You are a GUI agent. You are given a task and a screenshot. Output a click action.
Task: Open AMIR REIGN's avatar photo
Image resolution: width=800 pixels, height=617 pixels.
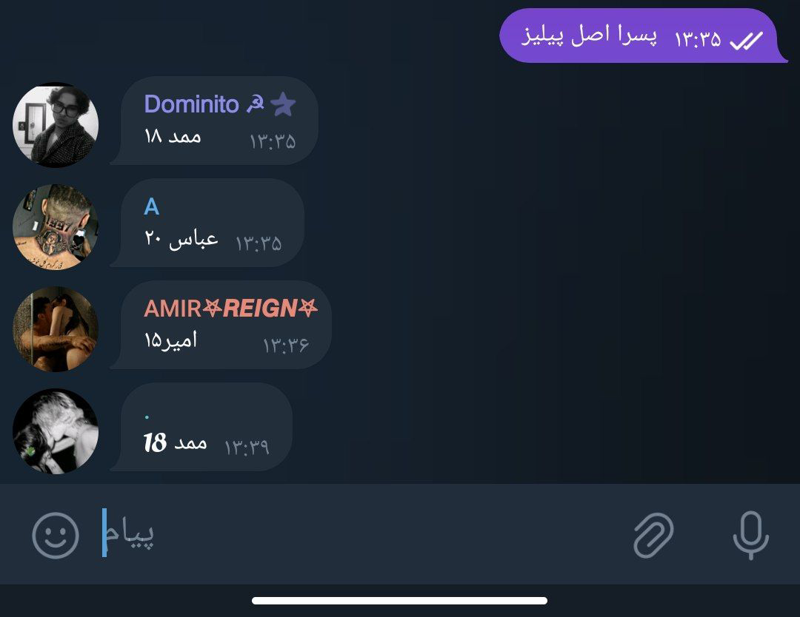click(56, 329)
